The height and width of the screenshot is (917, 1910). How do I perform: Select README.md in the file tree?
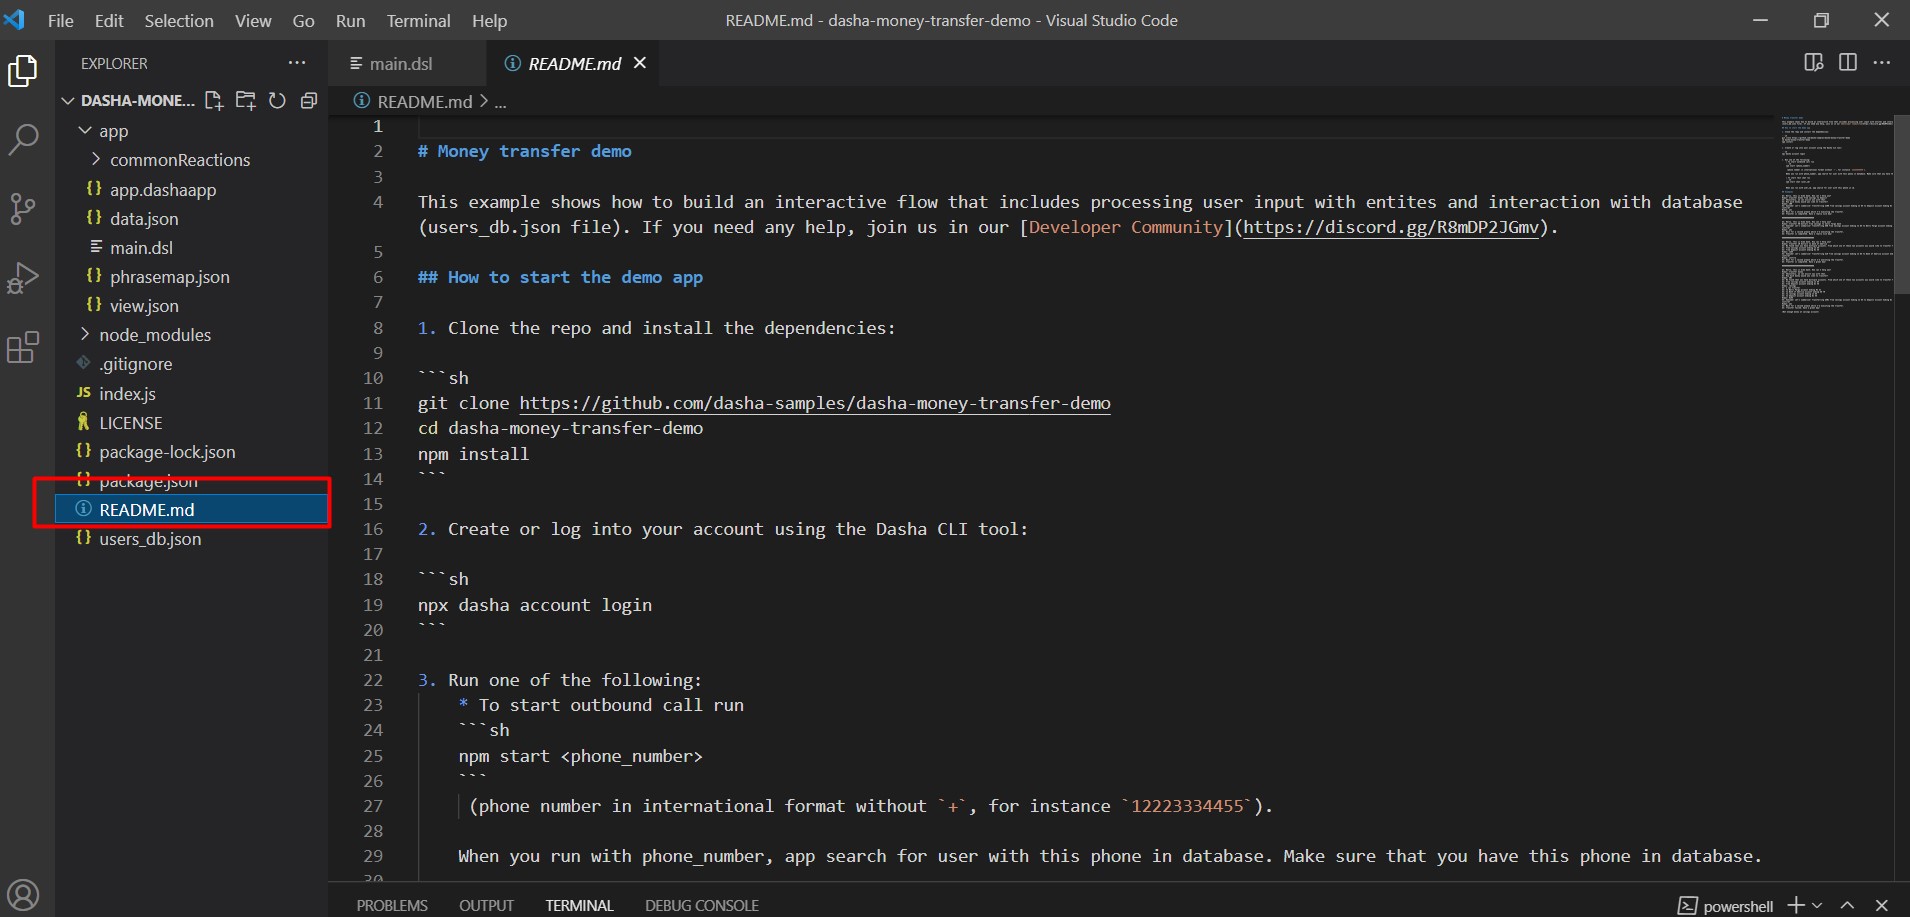[191, 510]
